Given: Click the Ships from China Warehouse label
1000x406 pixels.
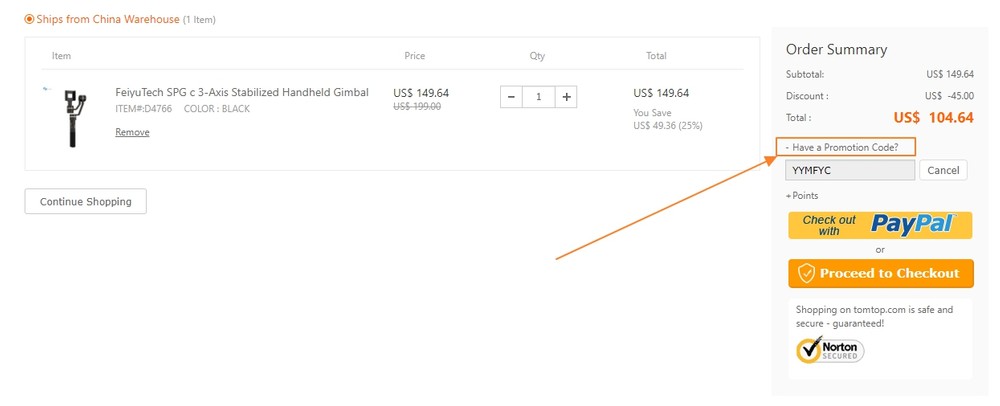Looking at the screenshot, I should pyautogui.click(x=108, y=19).
